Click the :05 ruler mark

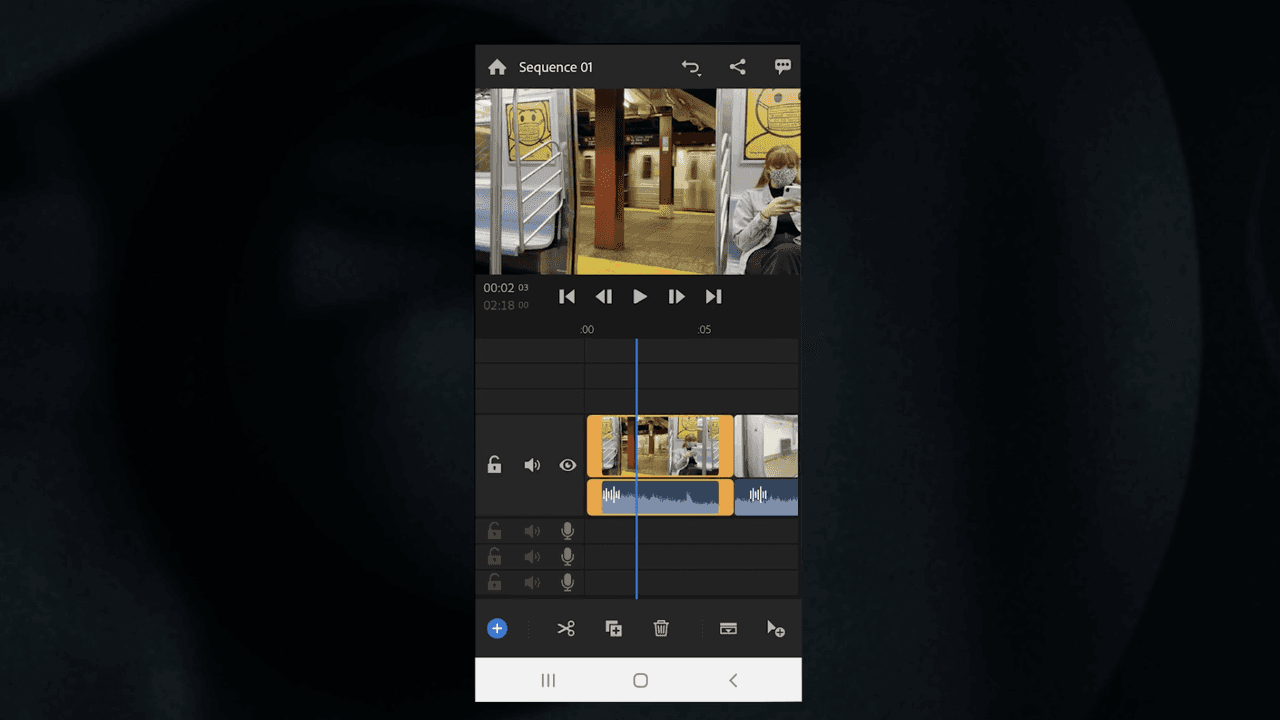click(704, 330)
